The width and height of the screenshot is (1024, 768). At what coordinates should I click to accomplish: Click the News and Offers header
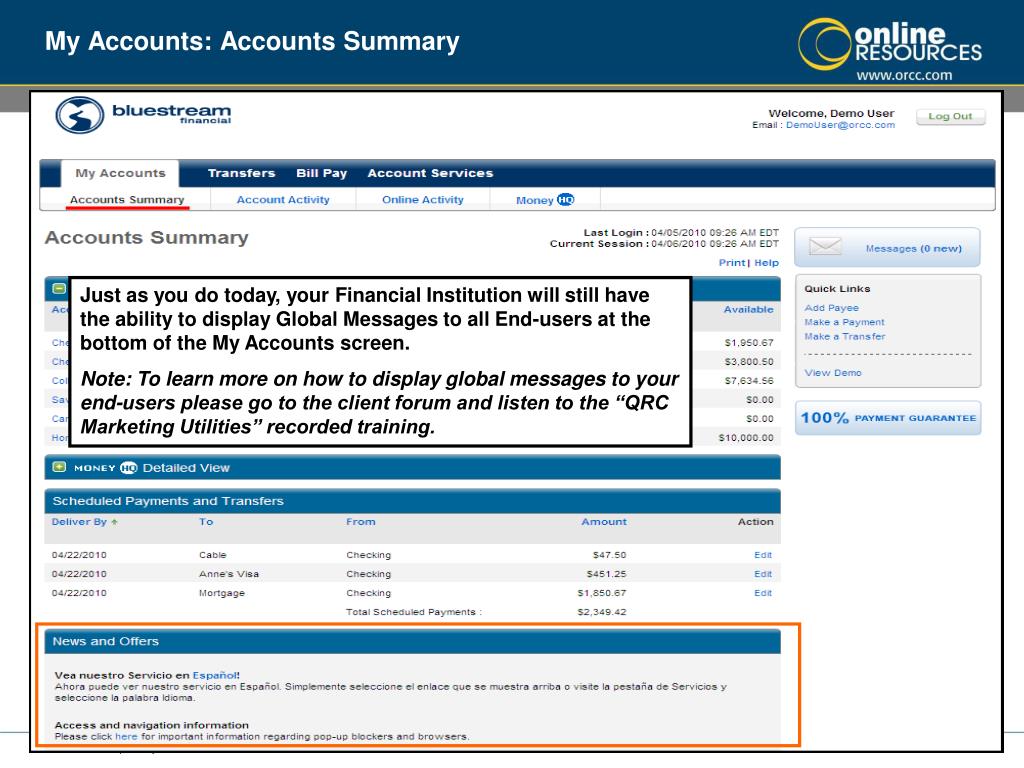412,641
